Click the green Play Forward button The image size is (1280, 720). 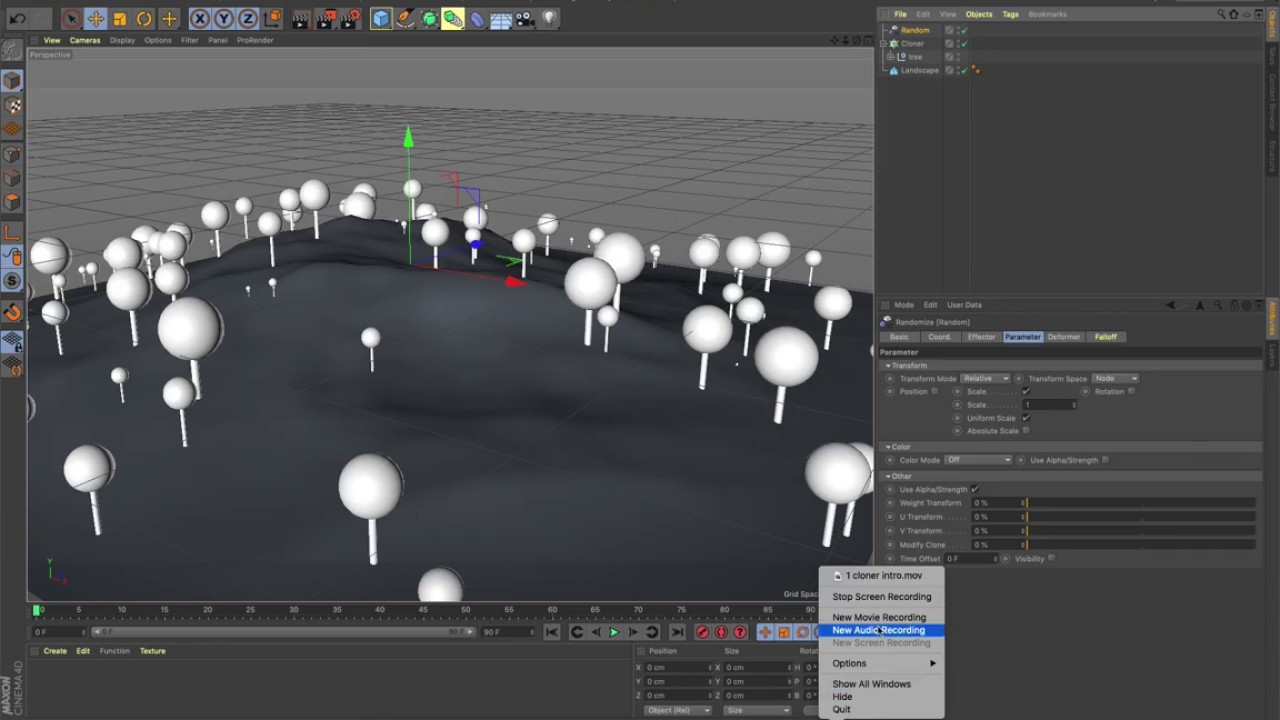pyautogui.click(x=614, y=632)
